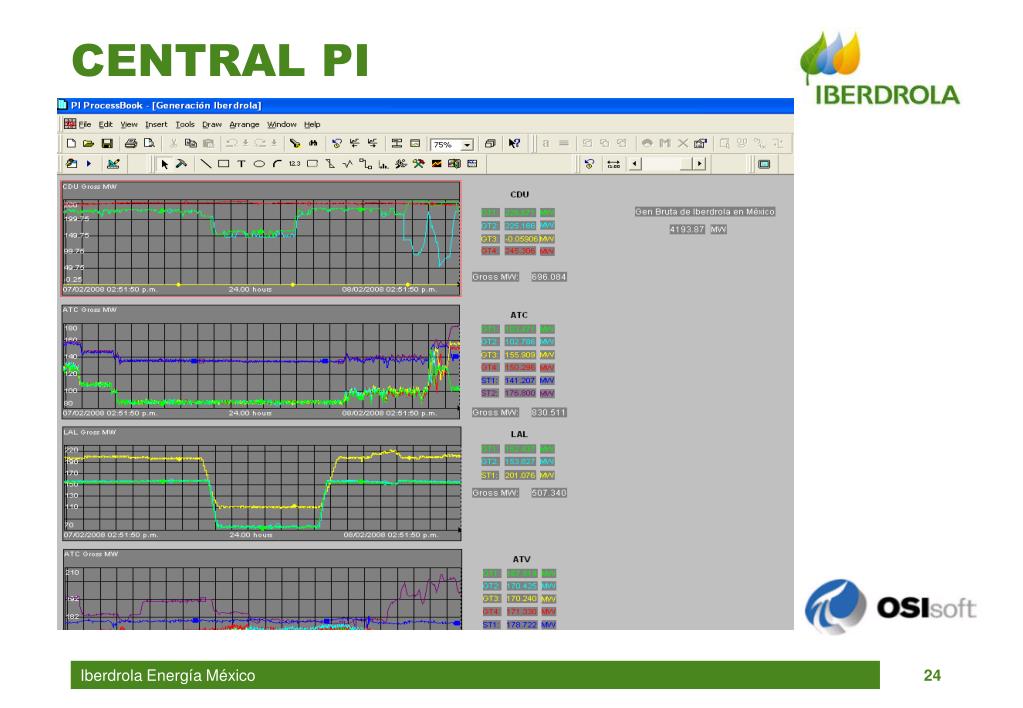Click the ATV GT3 value 170.240
1023x708 pixels.
[x=522, y=598]
